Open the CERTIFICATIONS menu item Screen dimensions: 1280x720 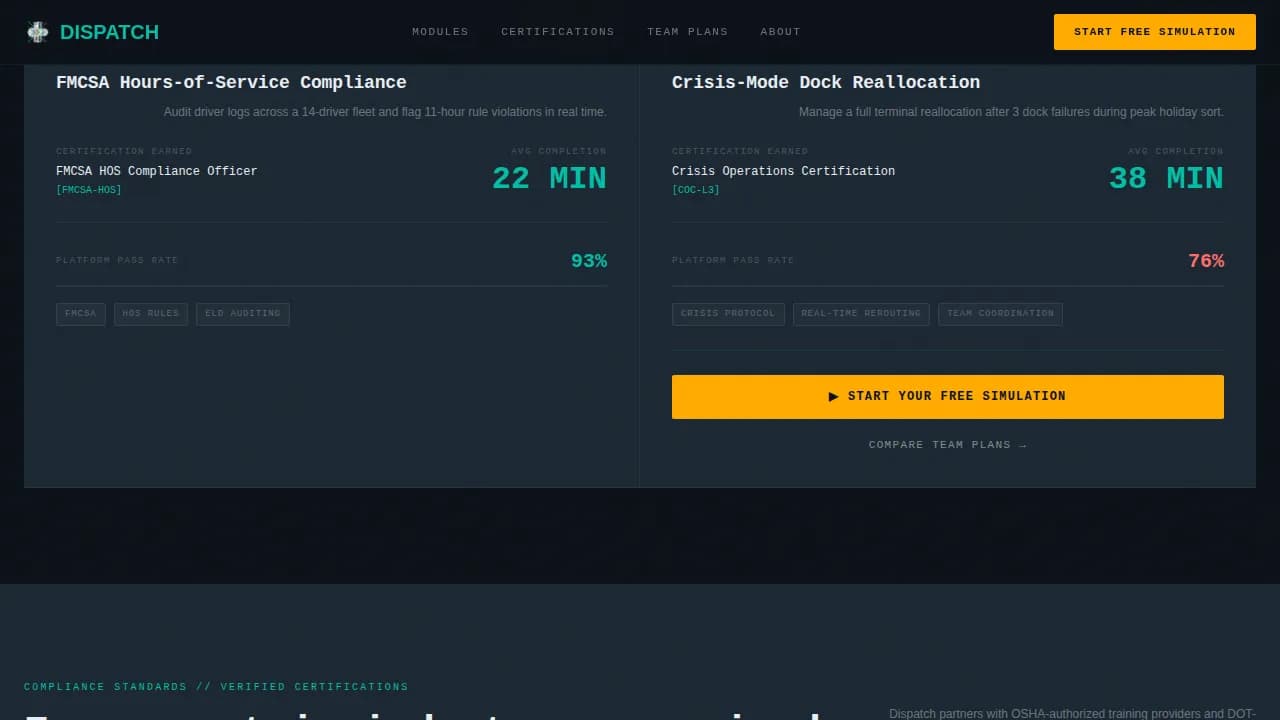(557, 31)
